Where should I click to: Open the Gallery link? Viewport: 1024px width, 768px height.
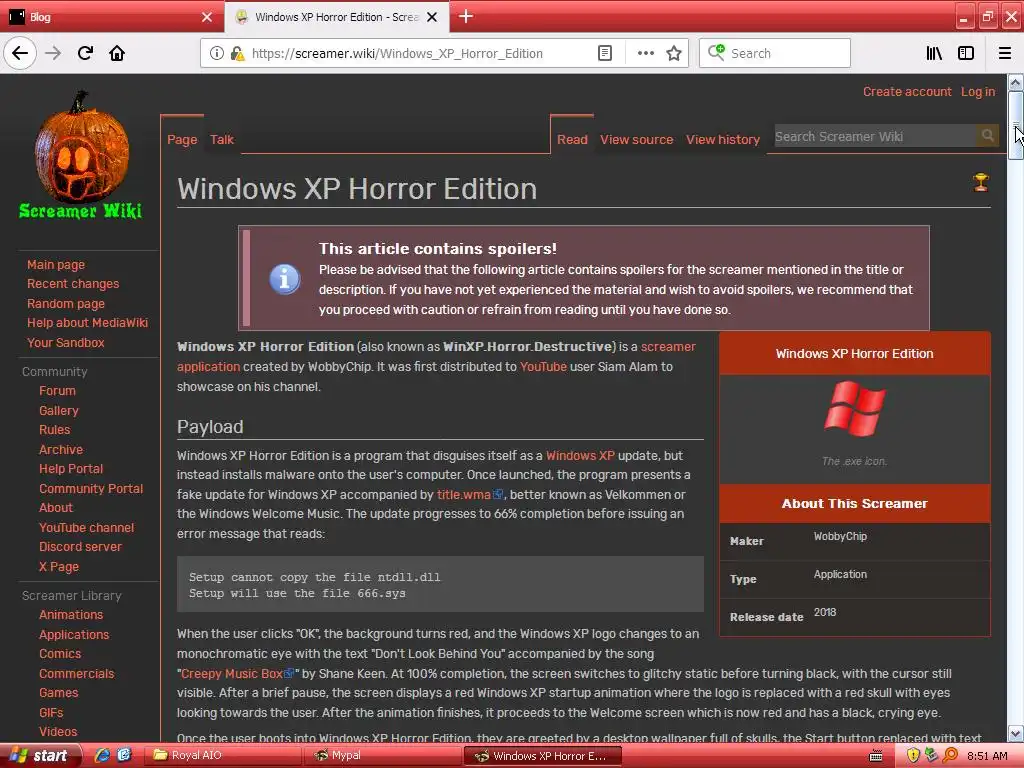(59, 410)
